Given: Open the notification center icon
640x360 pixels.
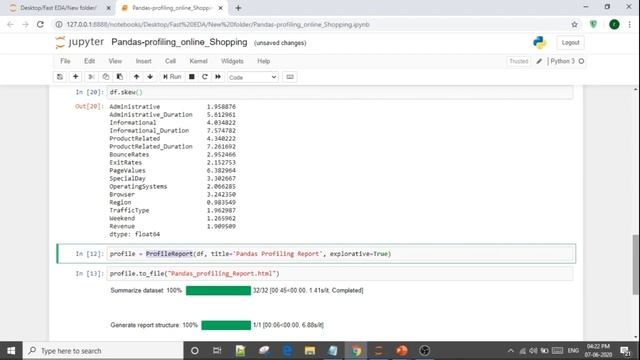Looking at the screenshot, I should [625, 351].
